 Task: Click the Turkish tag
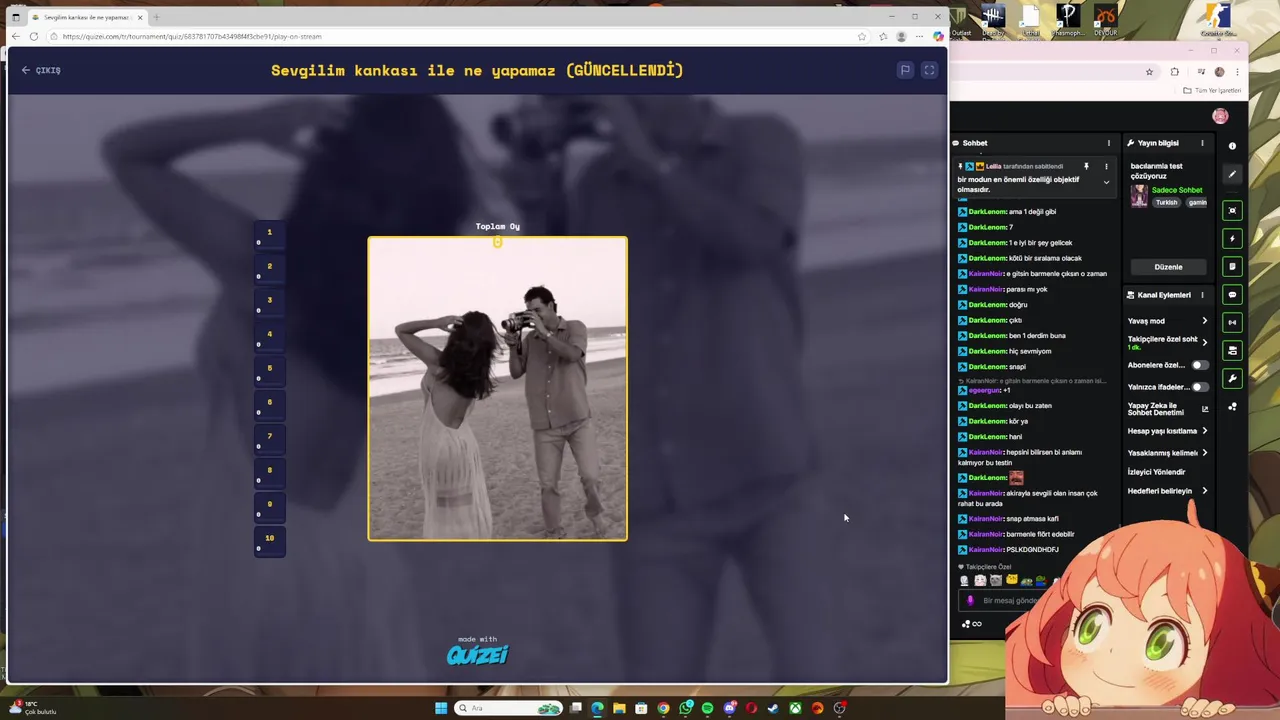1167,203
